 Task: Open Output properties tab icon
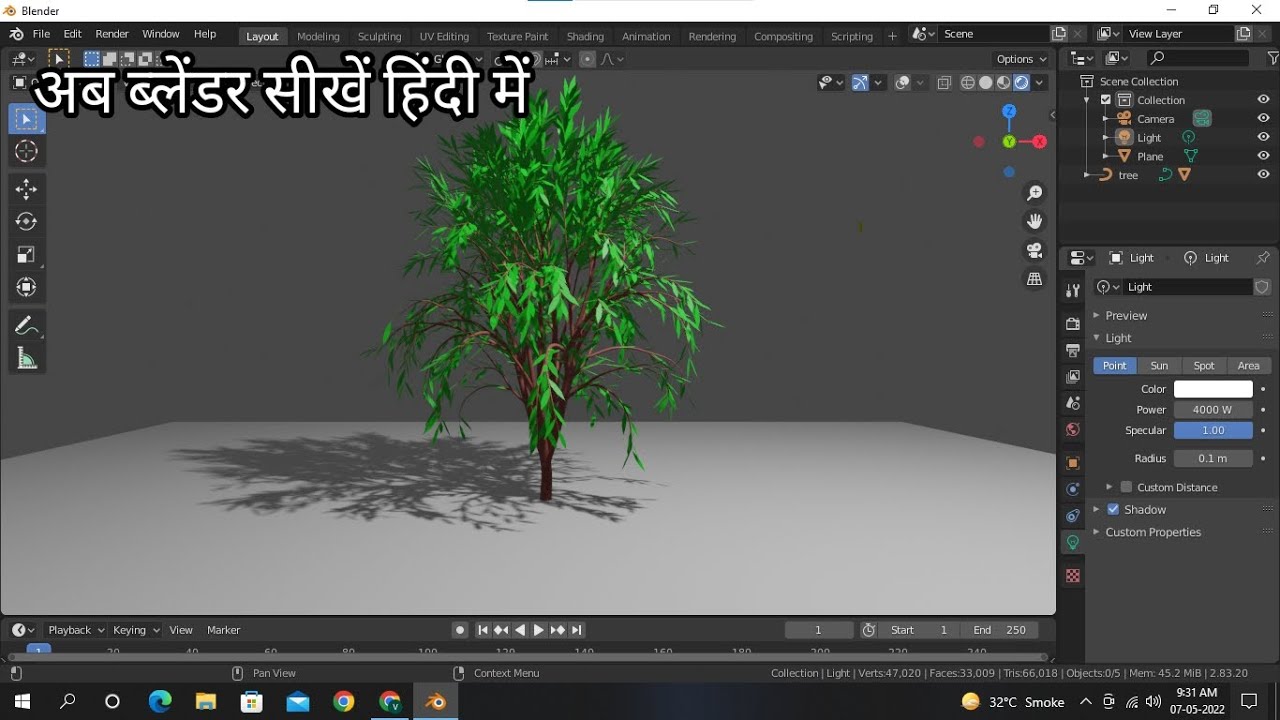point(1073,350)
